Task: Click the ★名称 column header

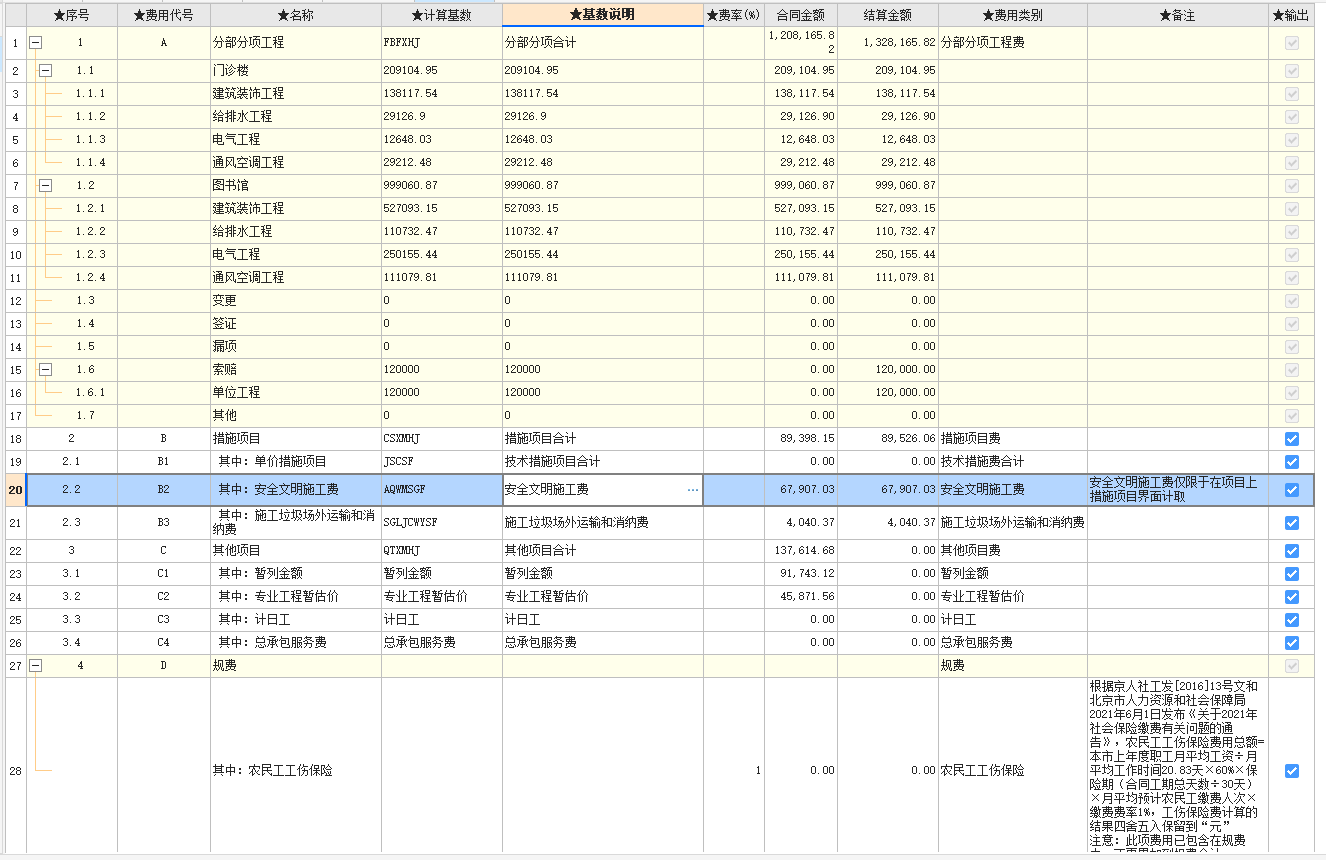Action: 296,15
